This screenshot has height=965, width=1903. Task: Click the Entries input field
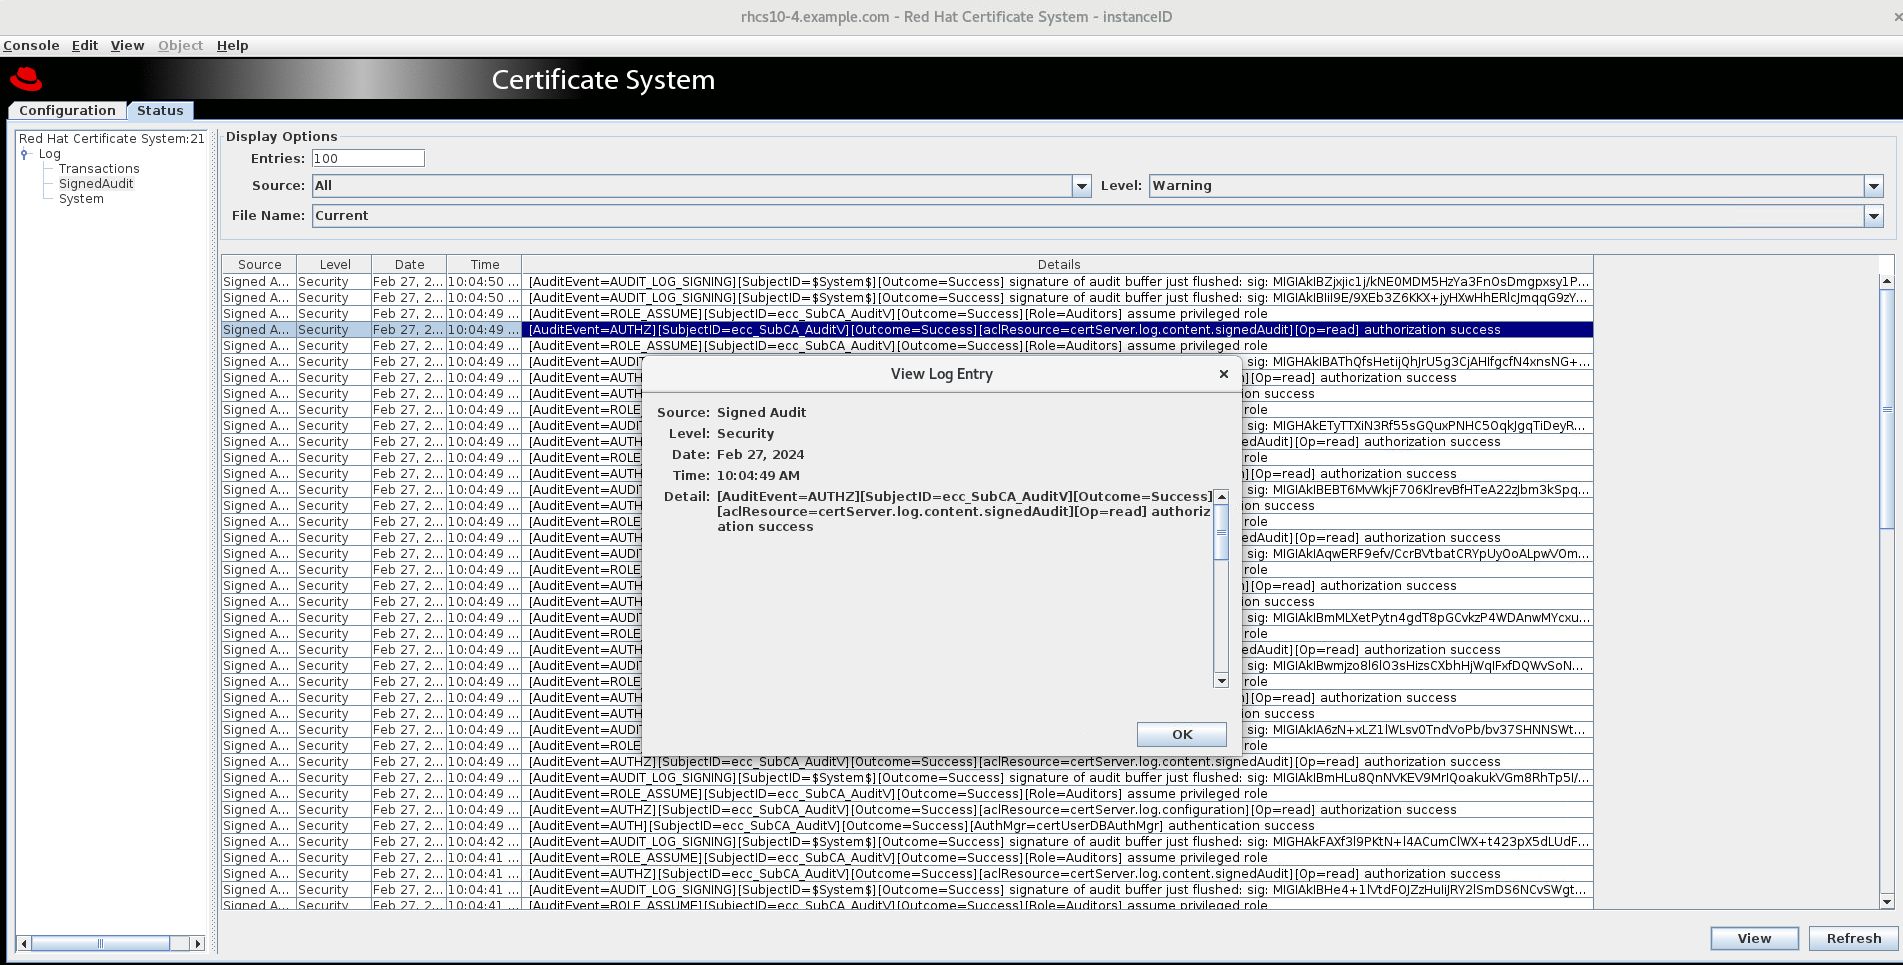(x=368, y=159)
